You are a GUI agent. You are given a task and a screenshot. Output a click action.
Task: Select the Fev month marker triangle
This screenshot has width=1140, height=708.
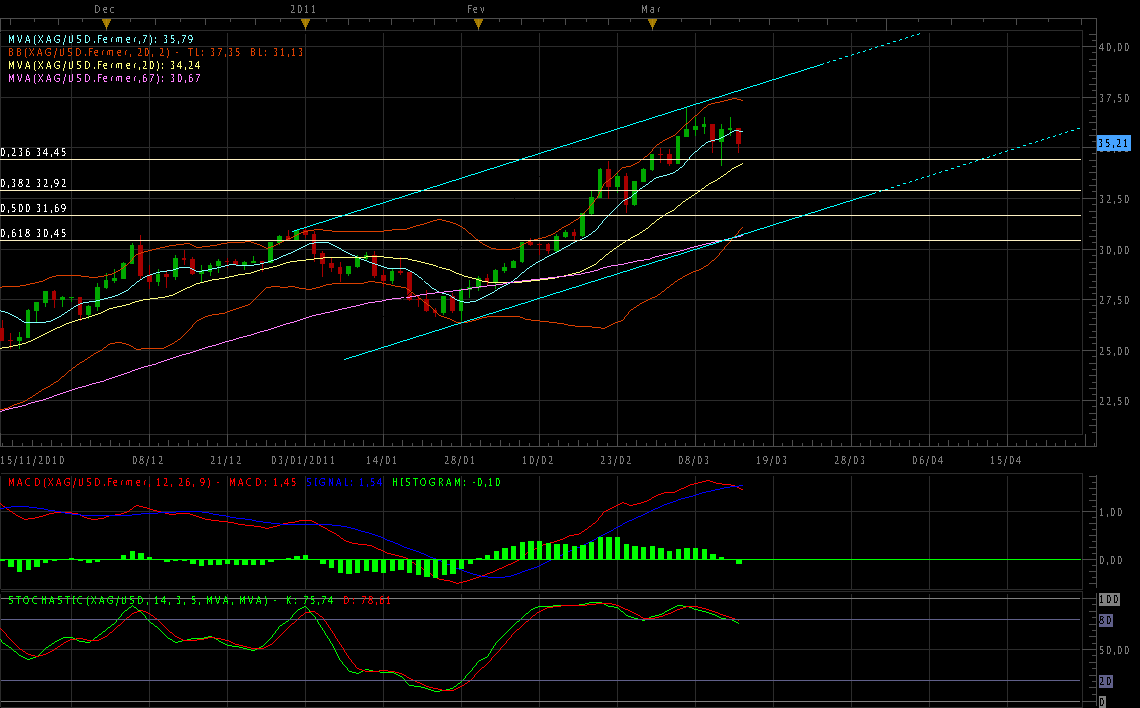coord(478,23)
